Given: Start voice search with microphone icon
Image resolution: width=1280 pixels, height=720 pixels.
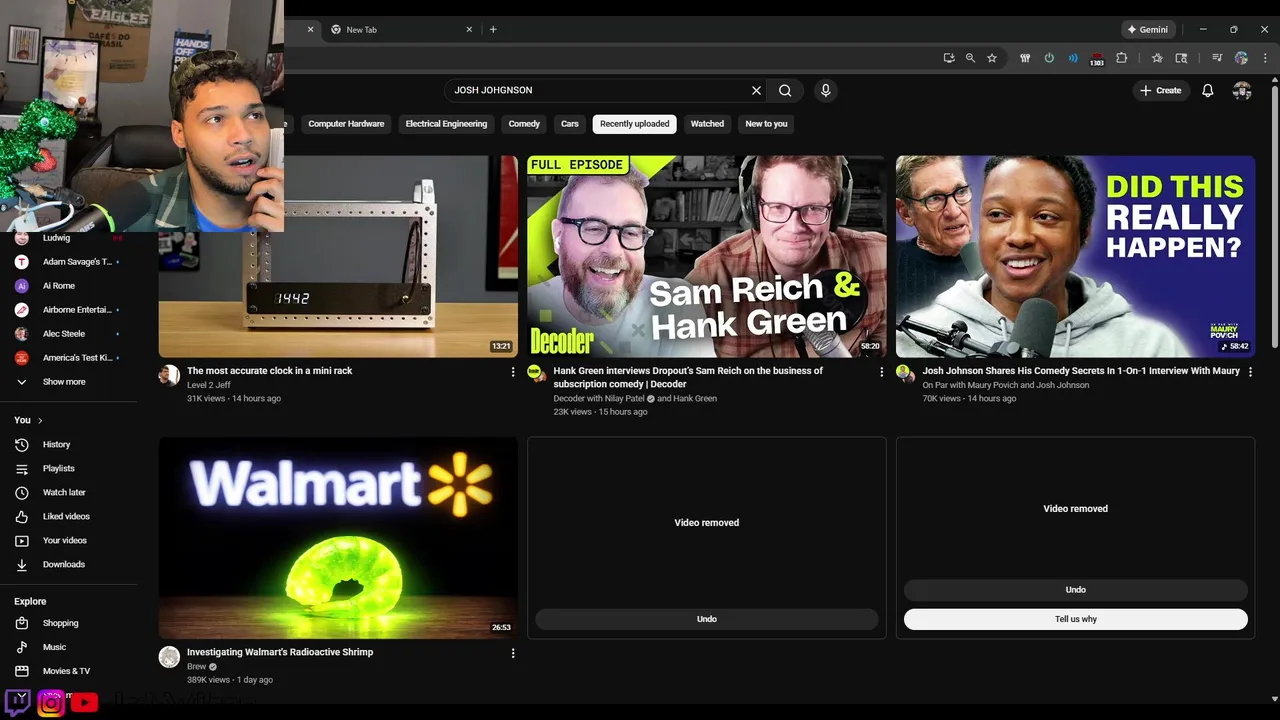Looking at the screenshot, I should pyautogui.click(x=825, y=90).
